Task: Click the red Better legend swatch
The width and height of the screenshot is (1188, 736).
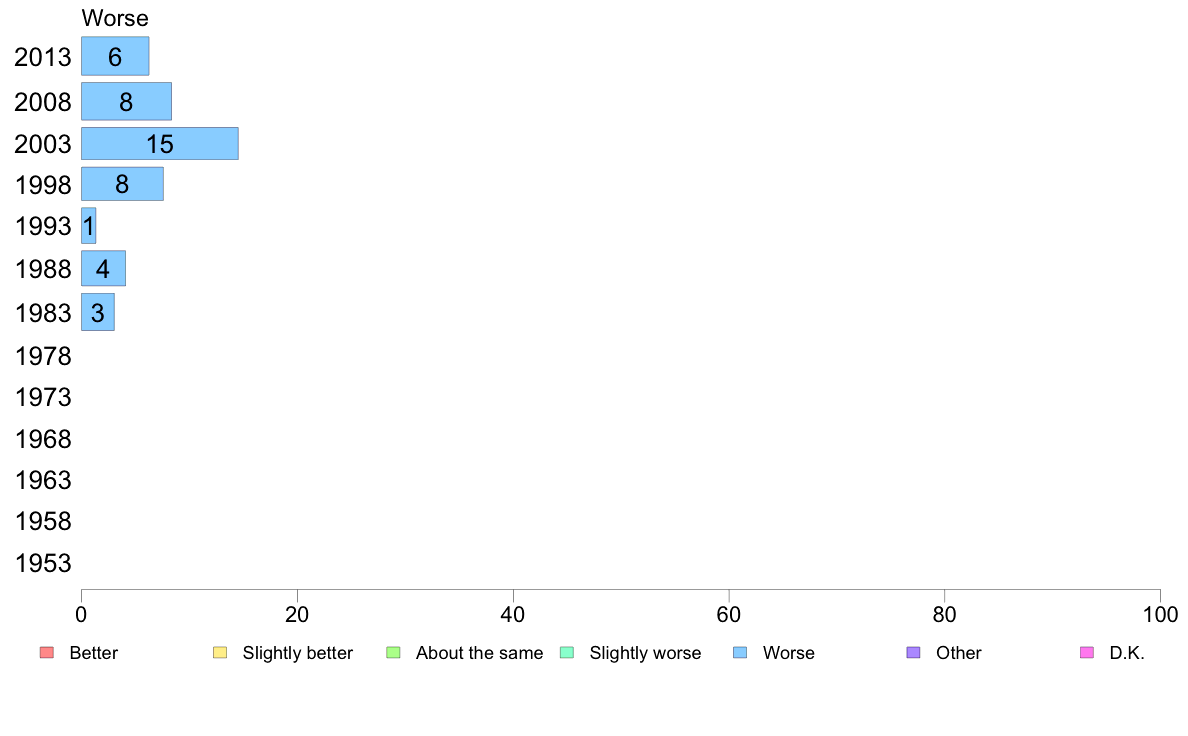Action: [x=47, y=653]
